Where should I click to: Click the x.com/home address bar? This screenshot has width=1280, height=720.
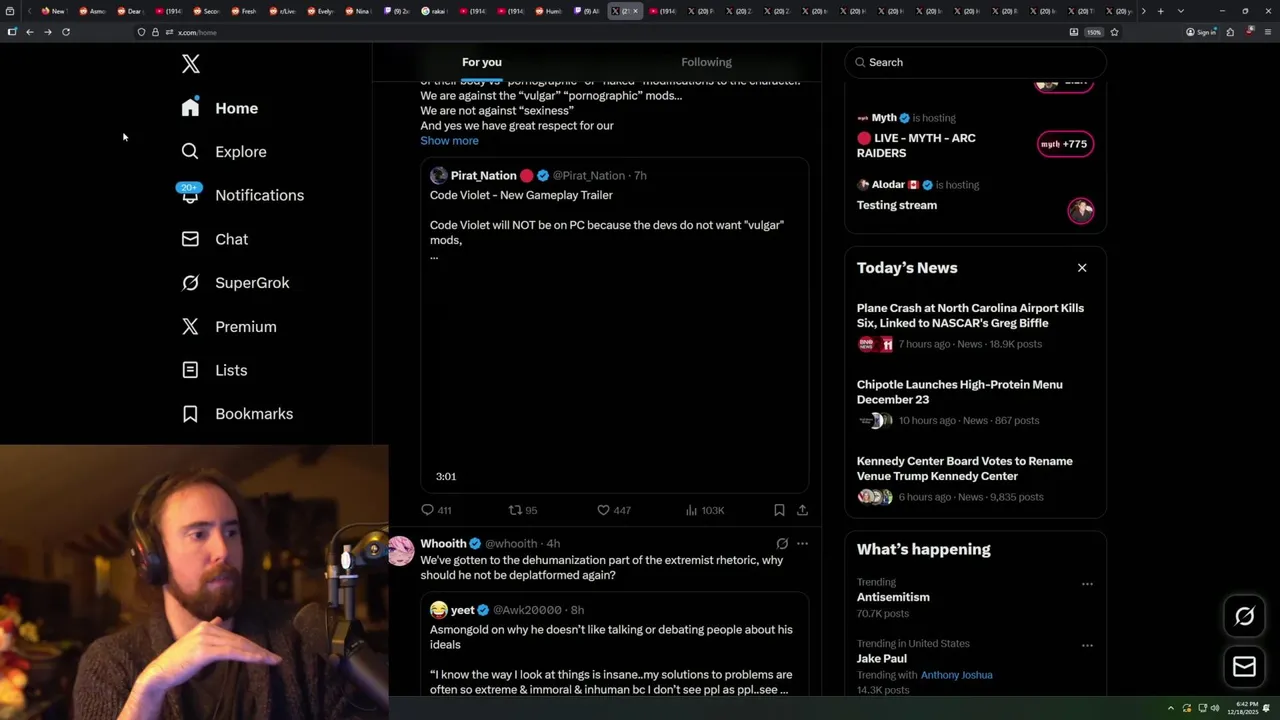(600, 32)
